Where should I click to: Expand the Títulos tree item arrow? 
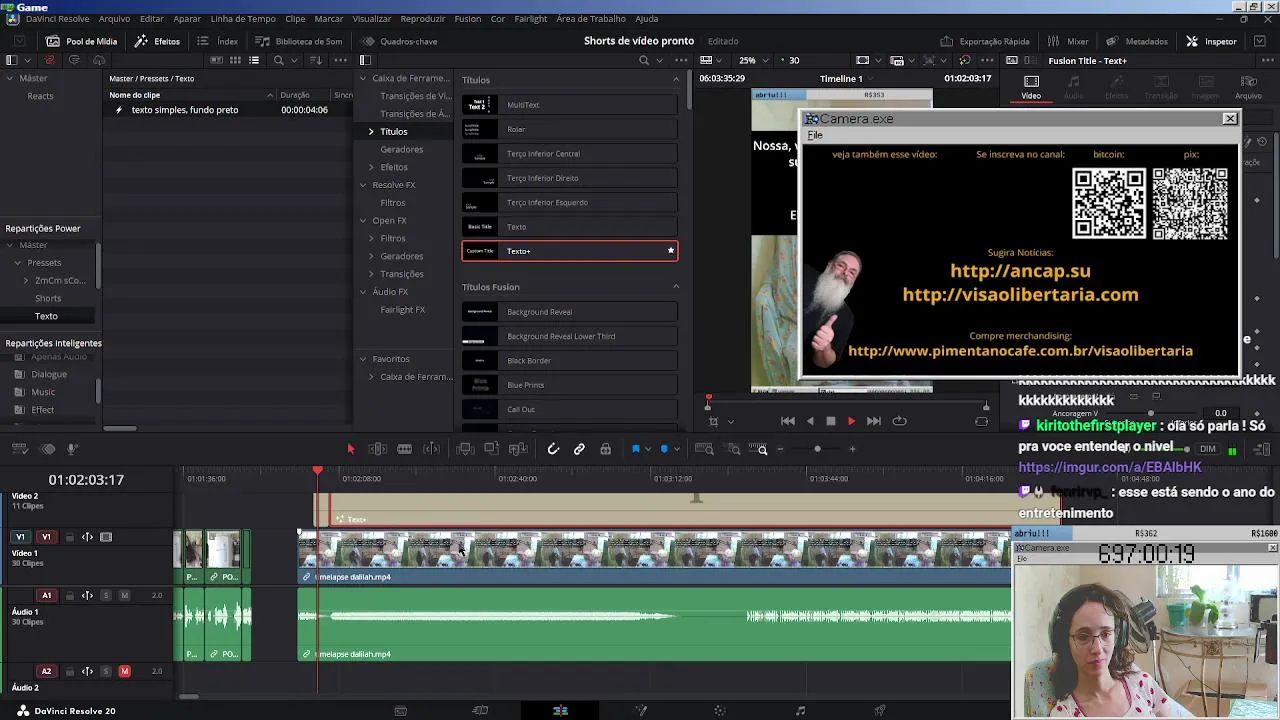tap(371, 132)
